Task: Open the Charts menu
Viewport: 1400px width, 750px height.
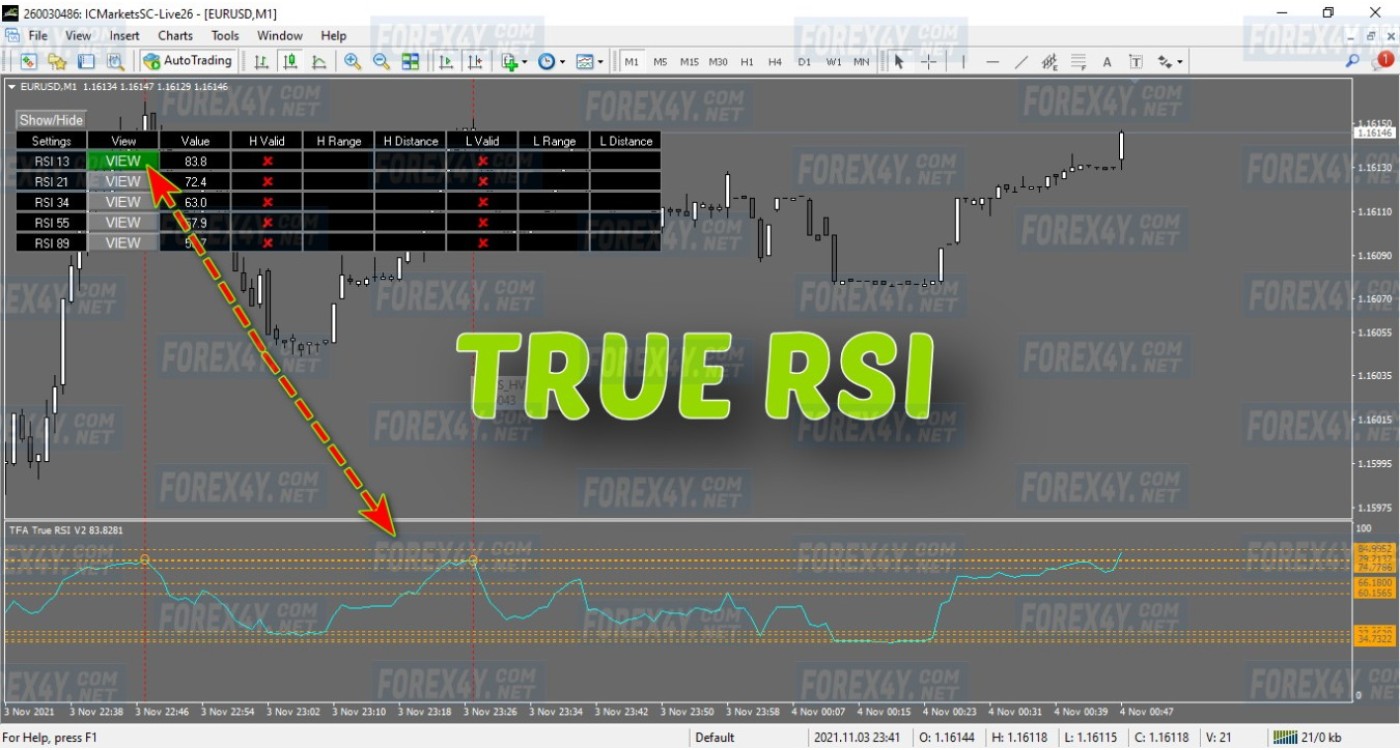Action: tap(174, 35)
